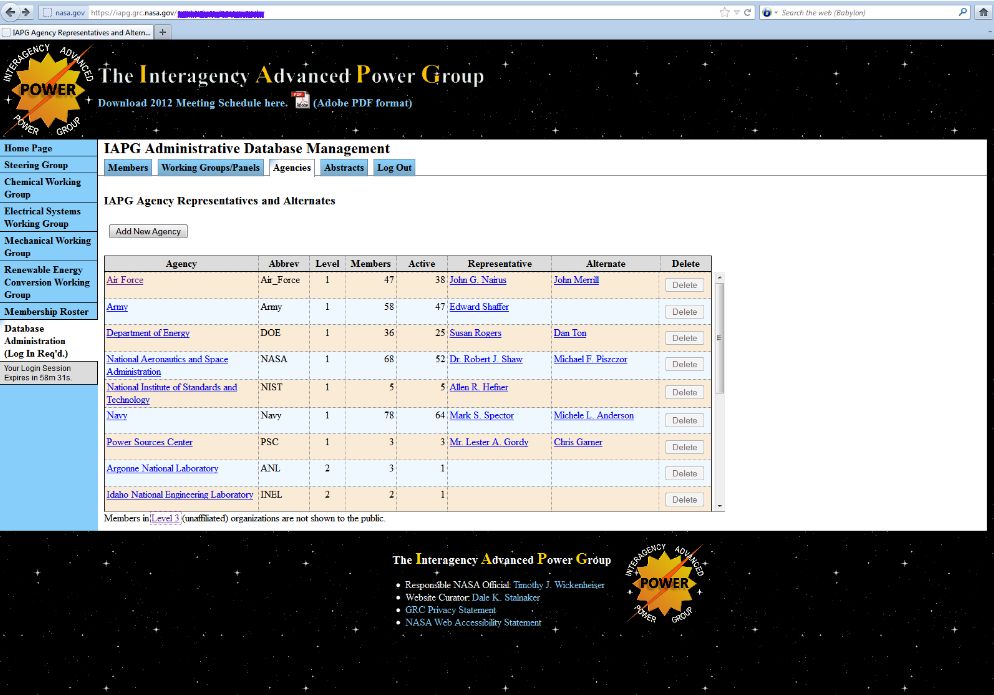
Task: Delete the Department of Energy row
Action: (685, 338)
